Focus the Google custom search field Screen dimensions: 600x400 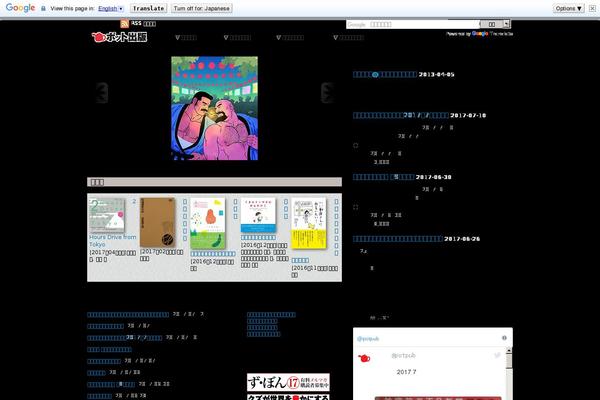(412, 24)
